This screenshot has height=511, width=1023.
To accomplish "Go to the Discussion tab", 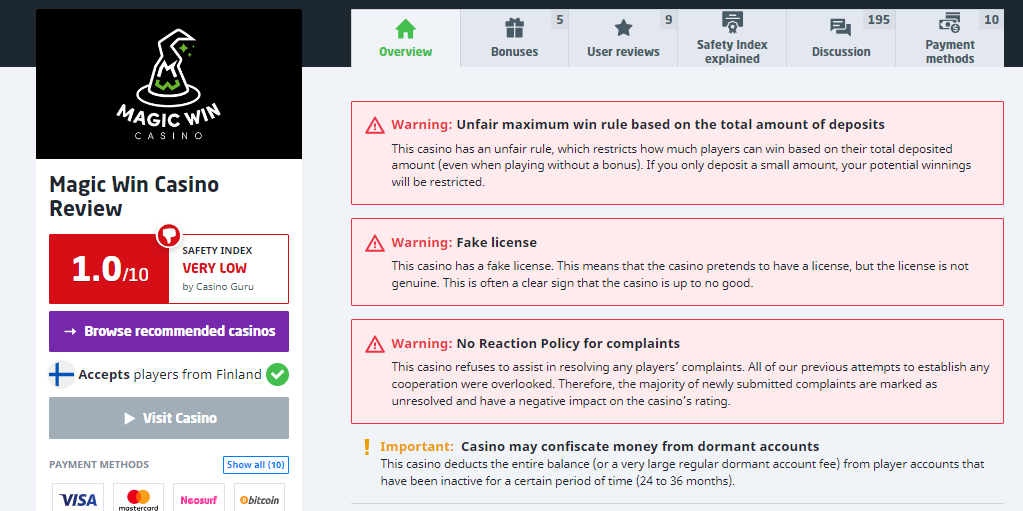I will tap(841, 39).
